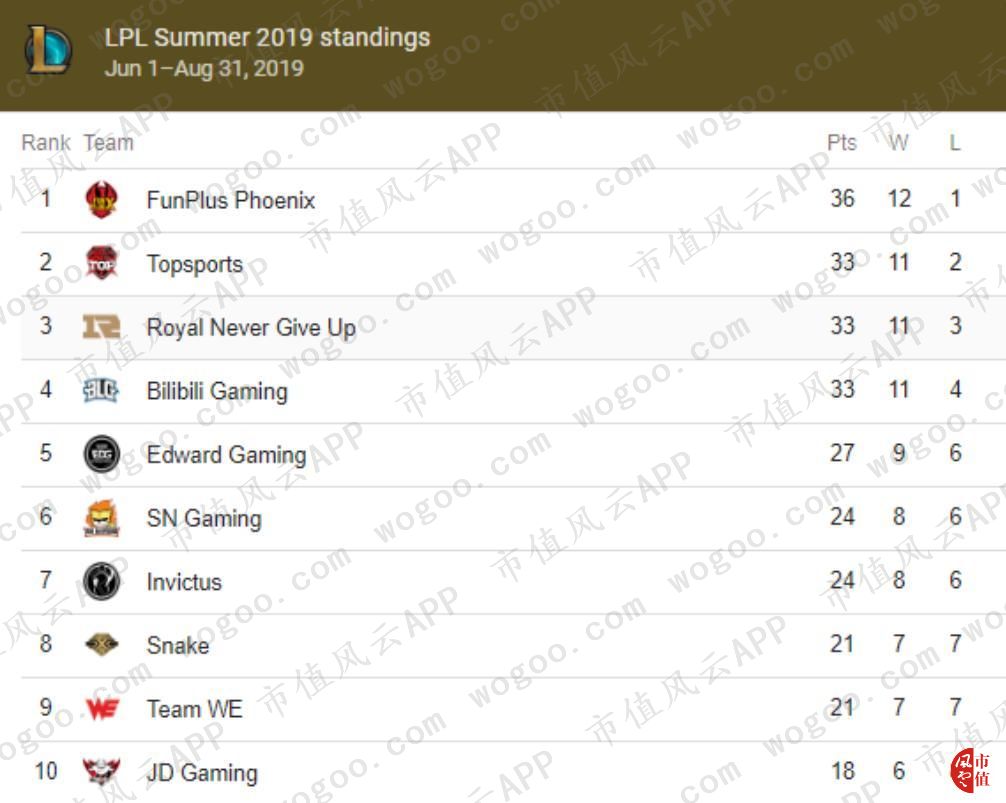
Task: Open the Royal Never Give Up name
Action: pos(251,327)
